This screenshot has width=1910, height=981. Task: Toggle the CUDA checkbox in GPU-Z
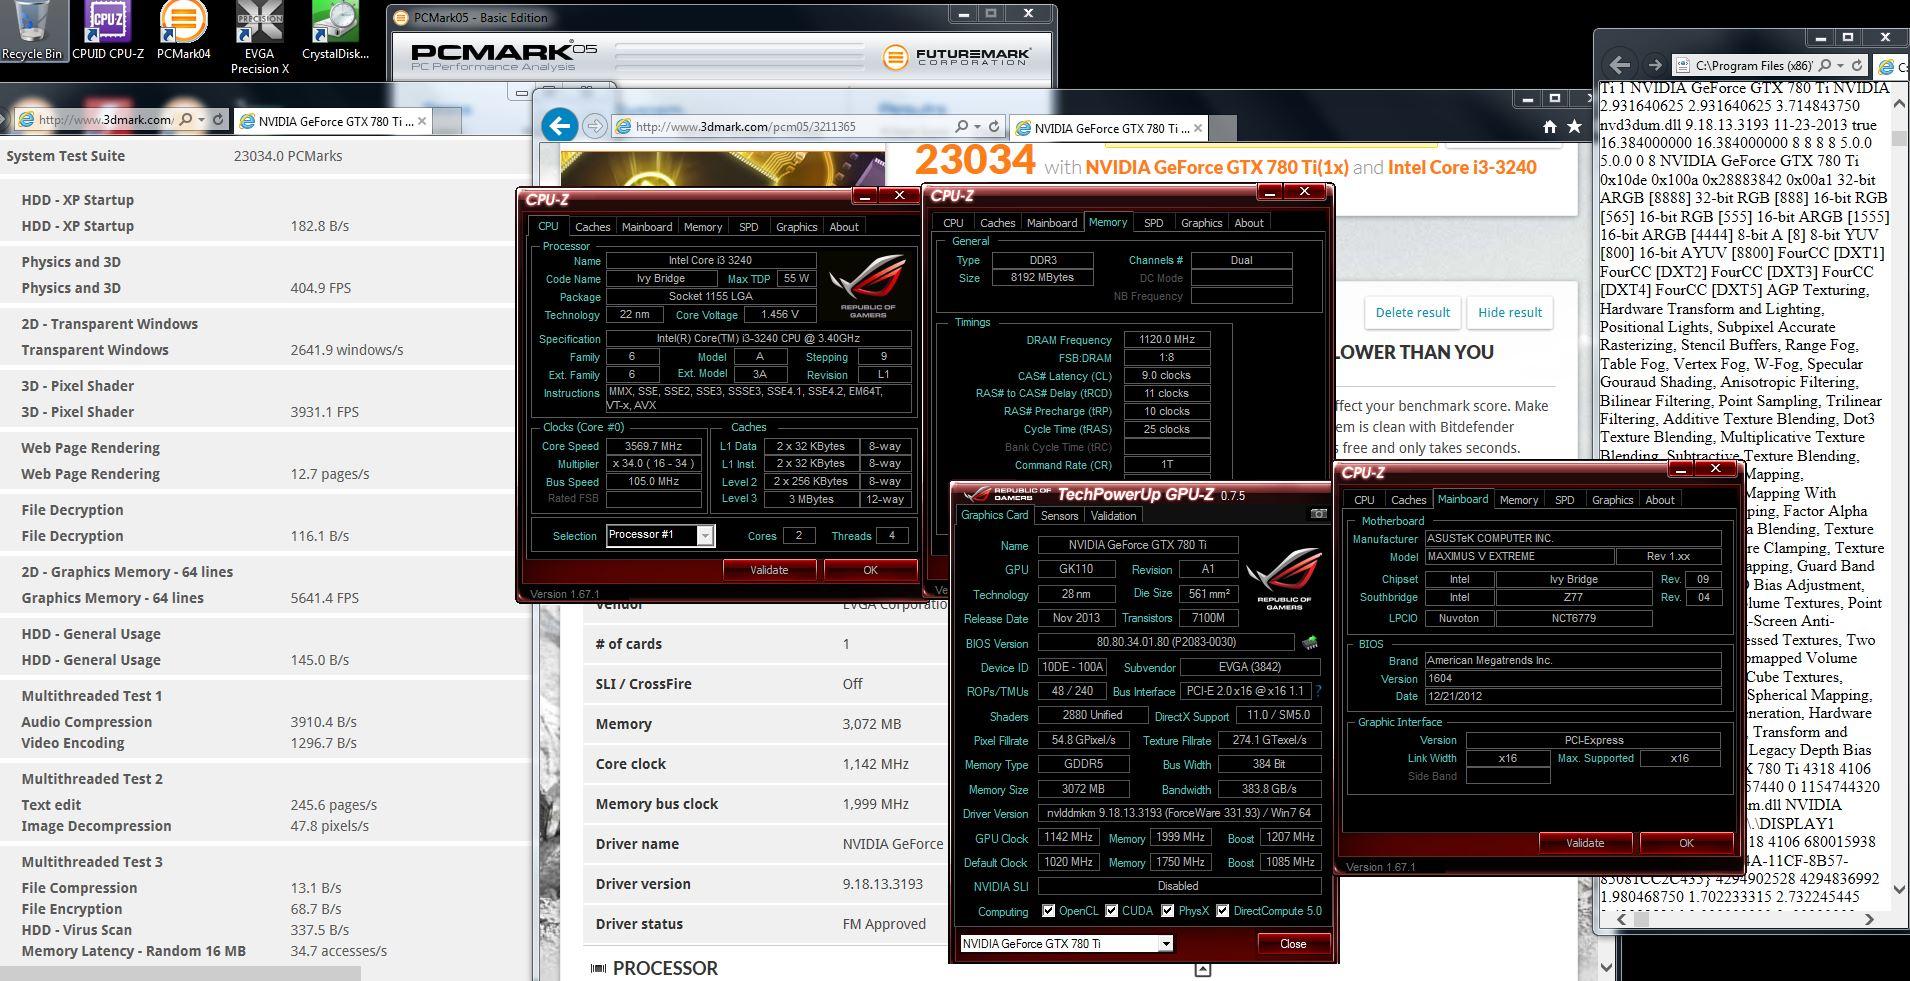click(x=1112, y=911)
